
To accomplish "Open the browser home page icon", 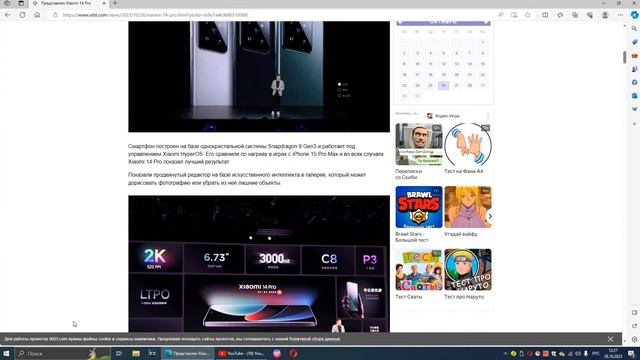I will click(x=37, y=15).
